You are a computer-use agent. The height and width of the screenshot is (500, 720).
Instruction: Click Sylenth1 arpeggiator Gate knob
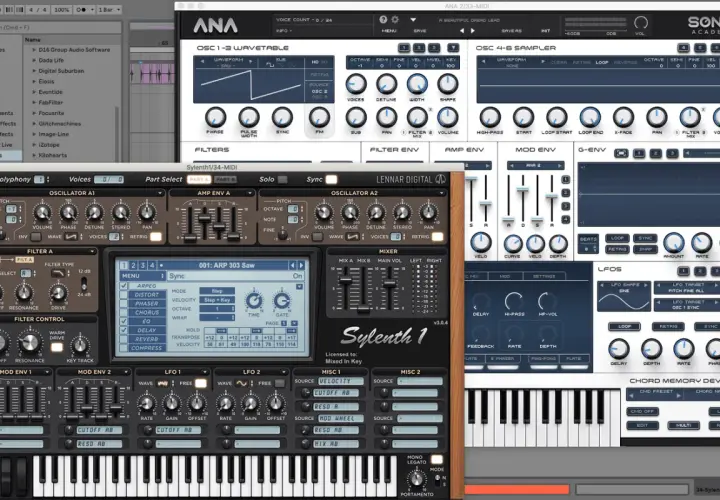pos(282,301)
